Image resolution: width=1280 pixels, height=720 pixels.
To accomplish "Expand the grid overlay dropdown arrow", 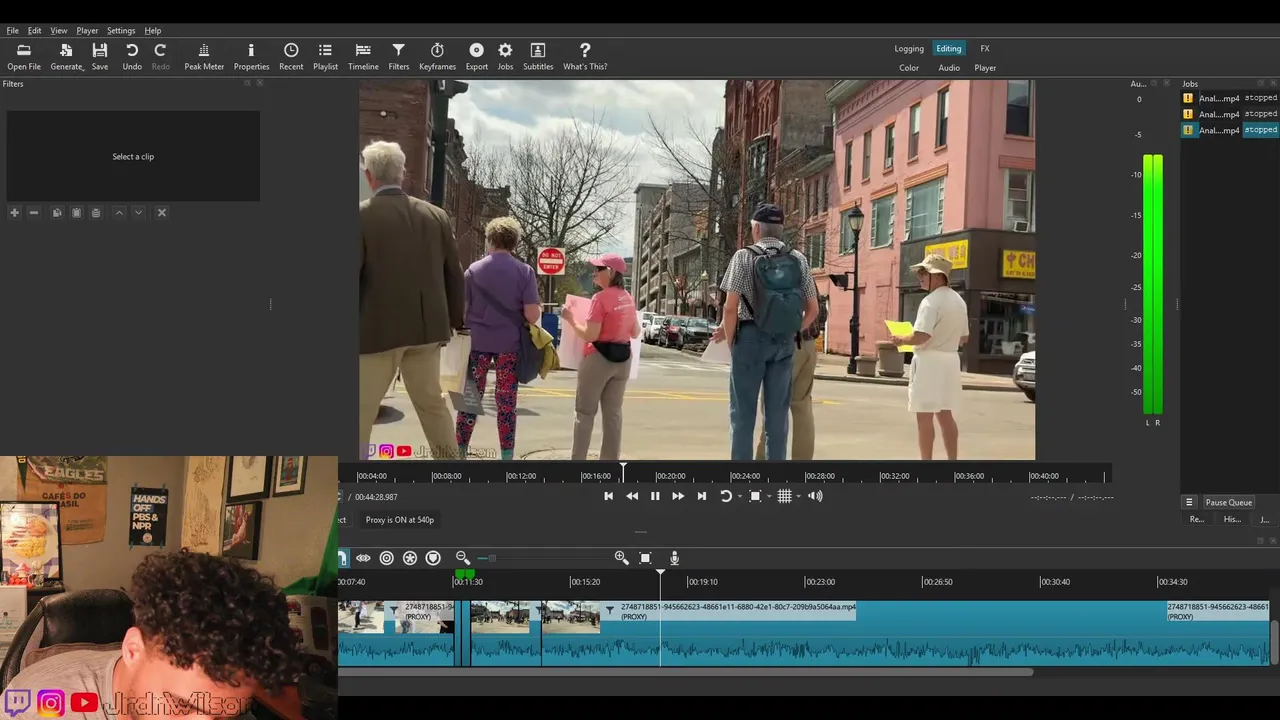I will (798, 497).
